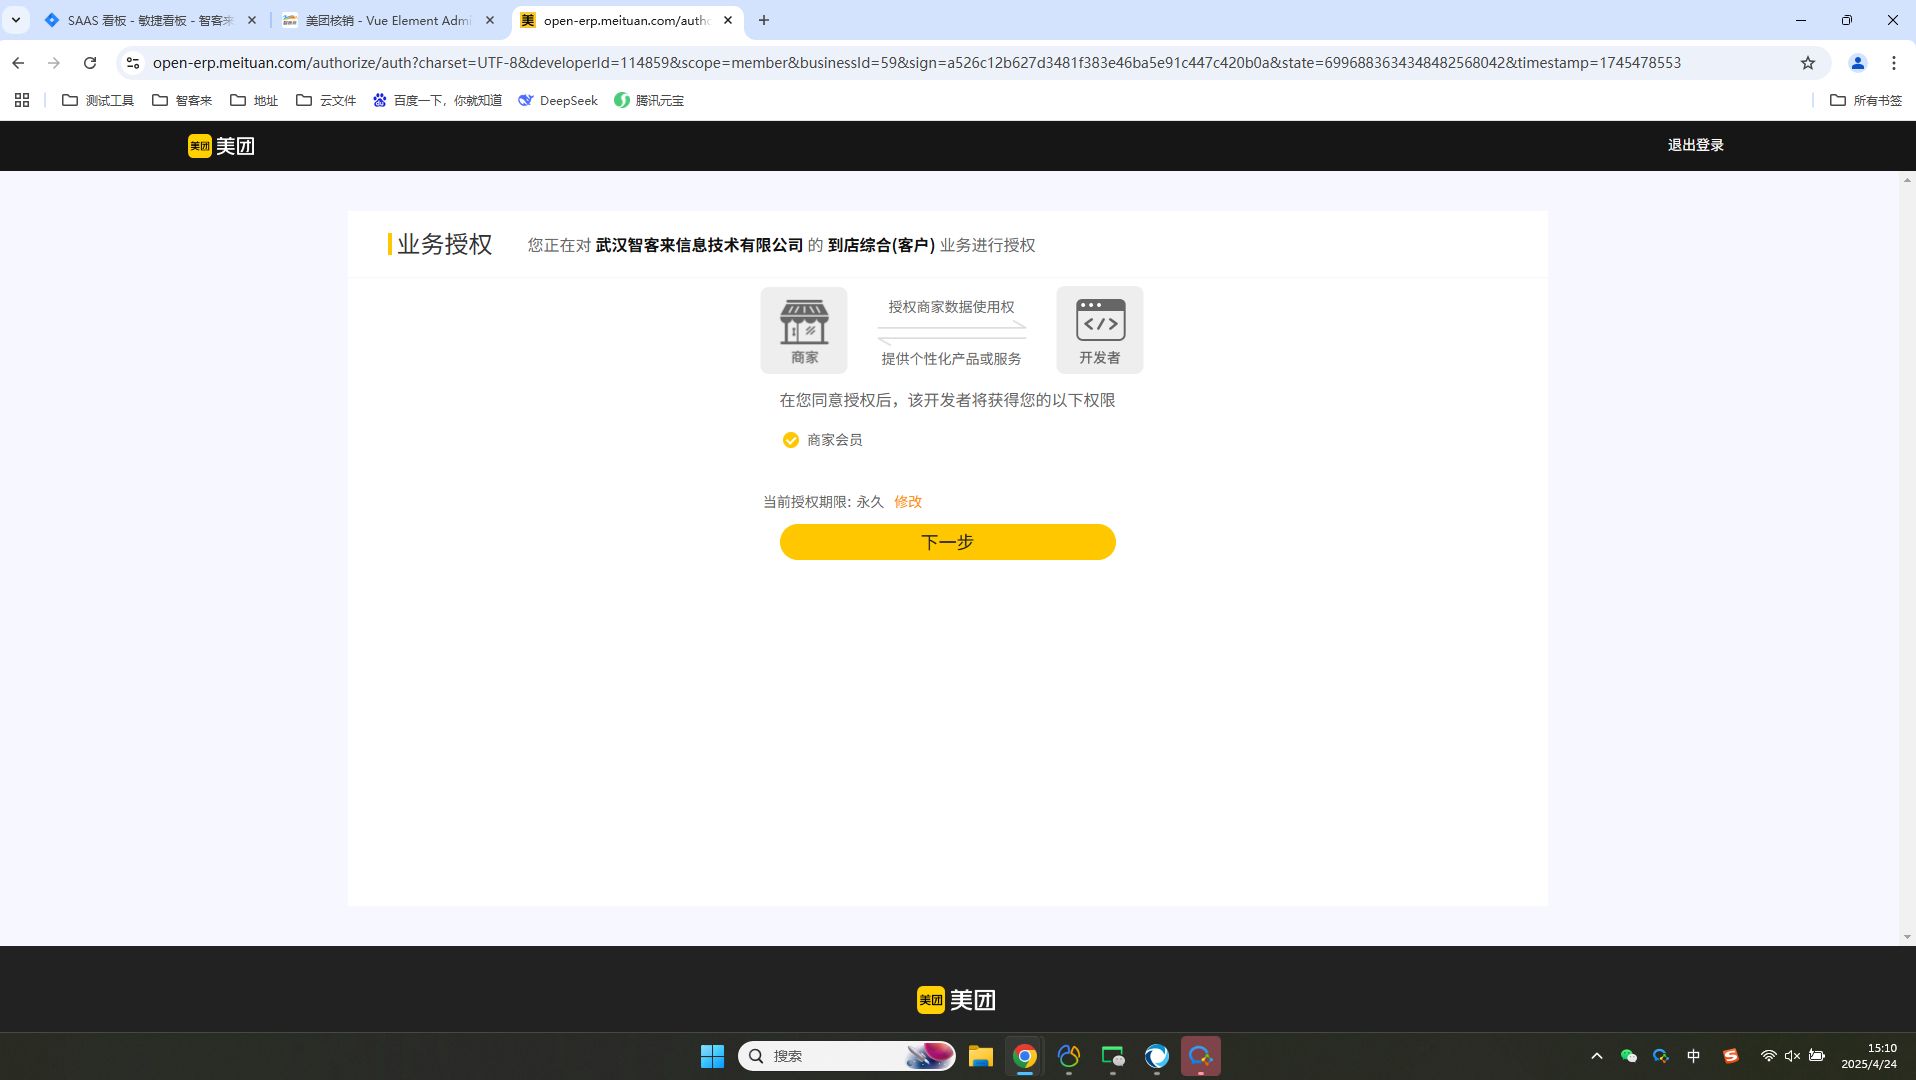The image size is (1916, 1080).
Task: Click the page scrollbar up arrow
Action: [1907, 180]
